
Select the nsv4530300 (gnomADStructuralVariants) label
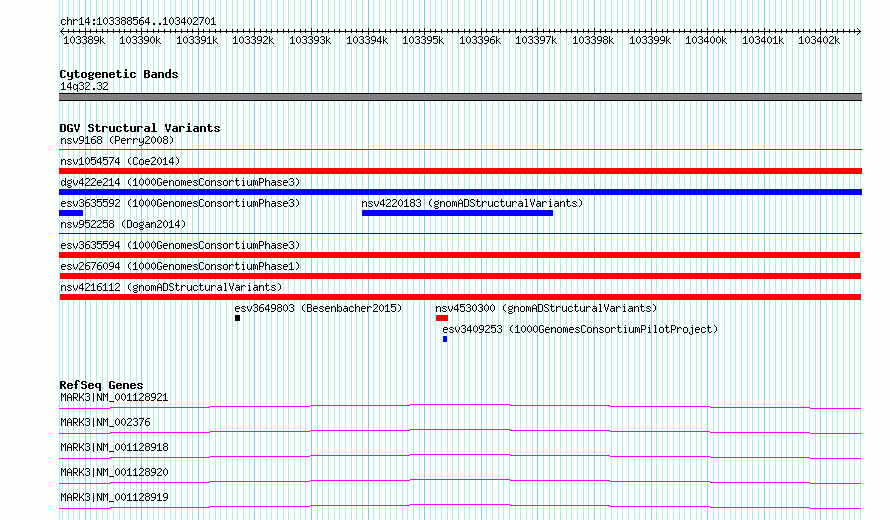point(546,308)
